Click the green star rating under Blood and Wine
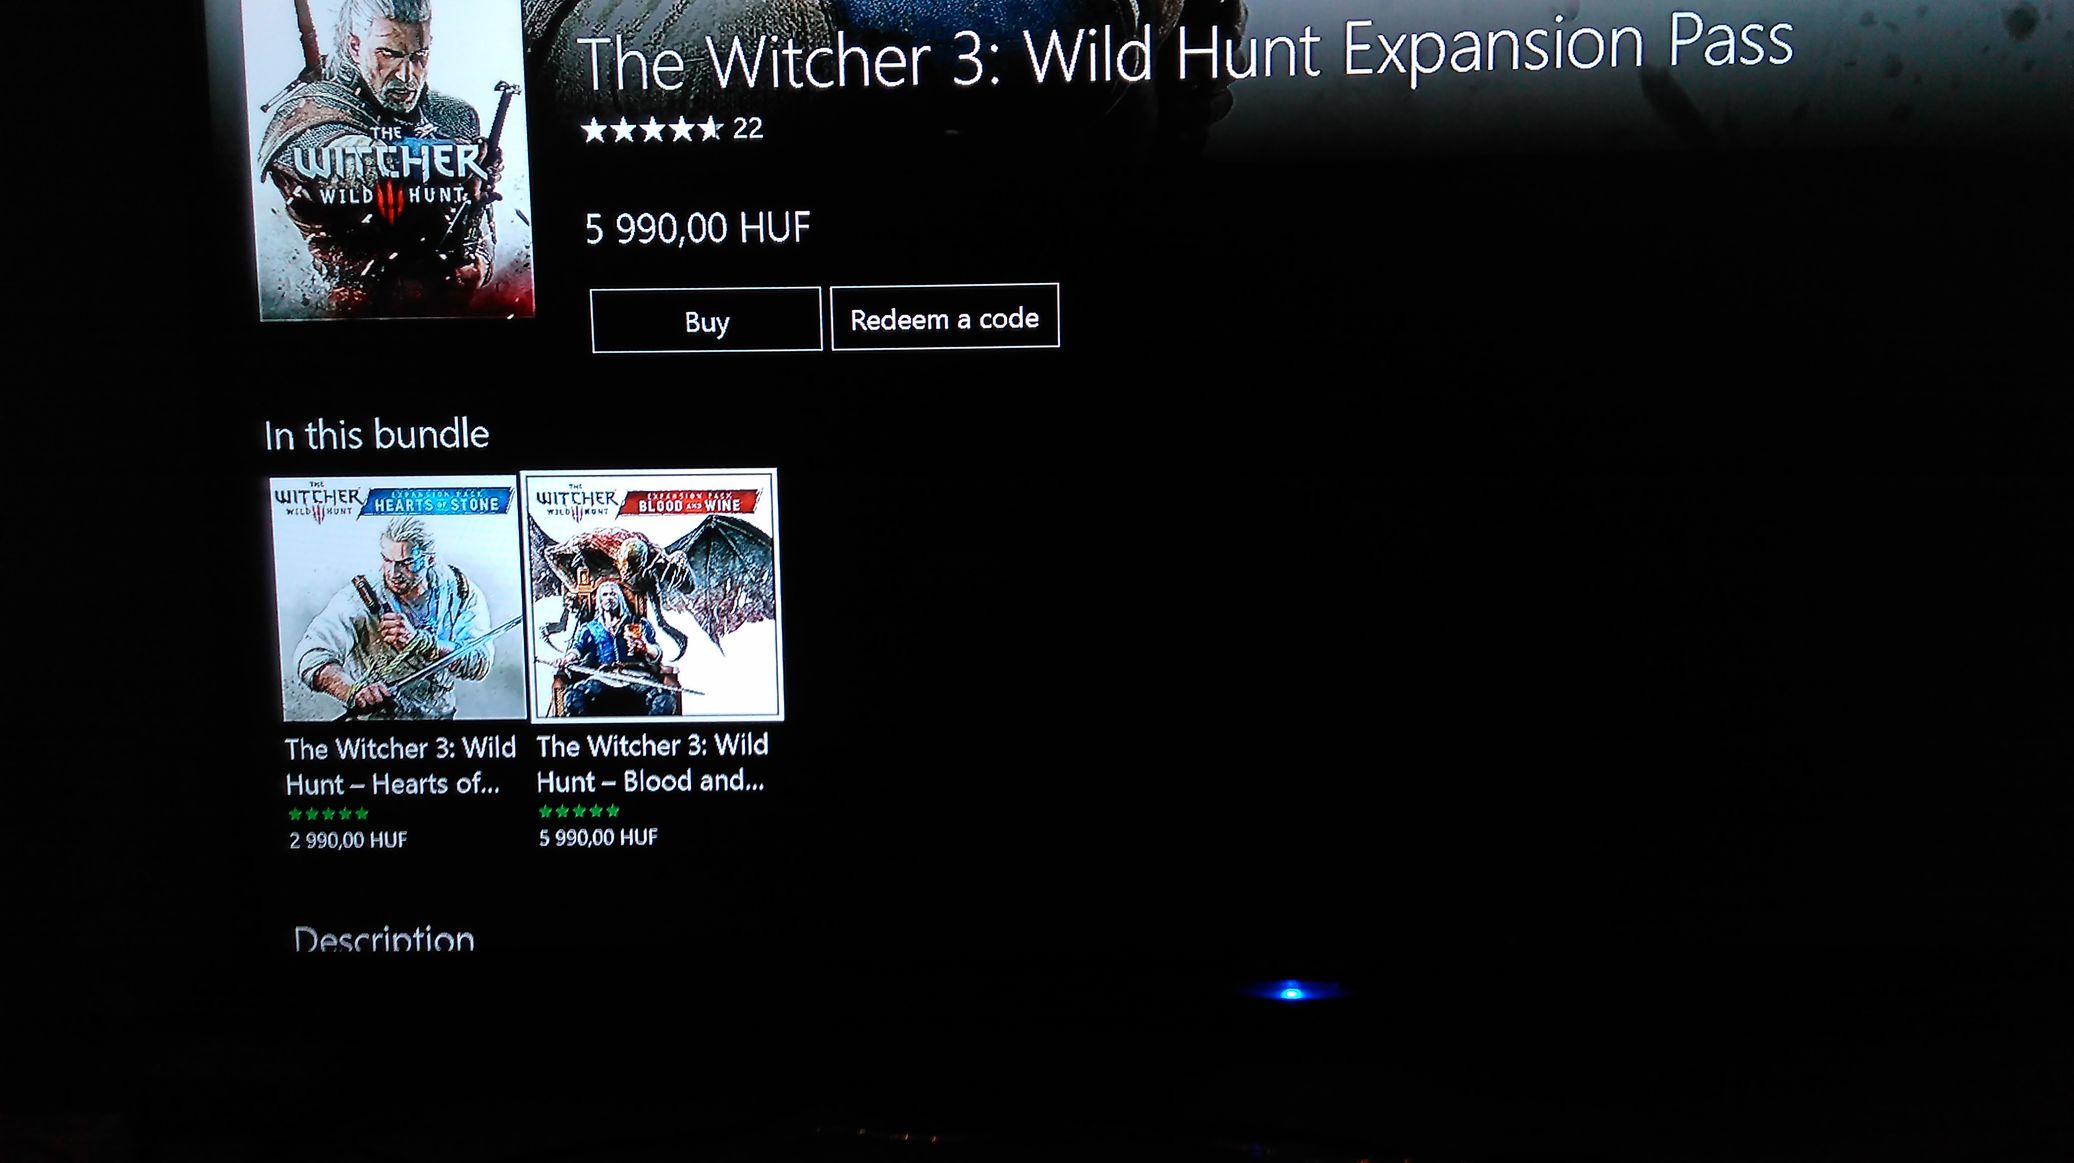Screen dimensions: 2074x1163 [x=579, y=811]
